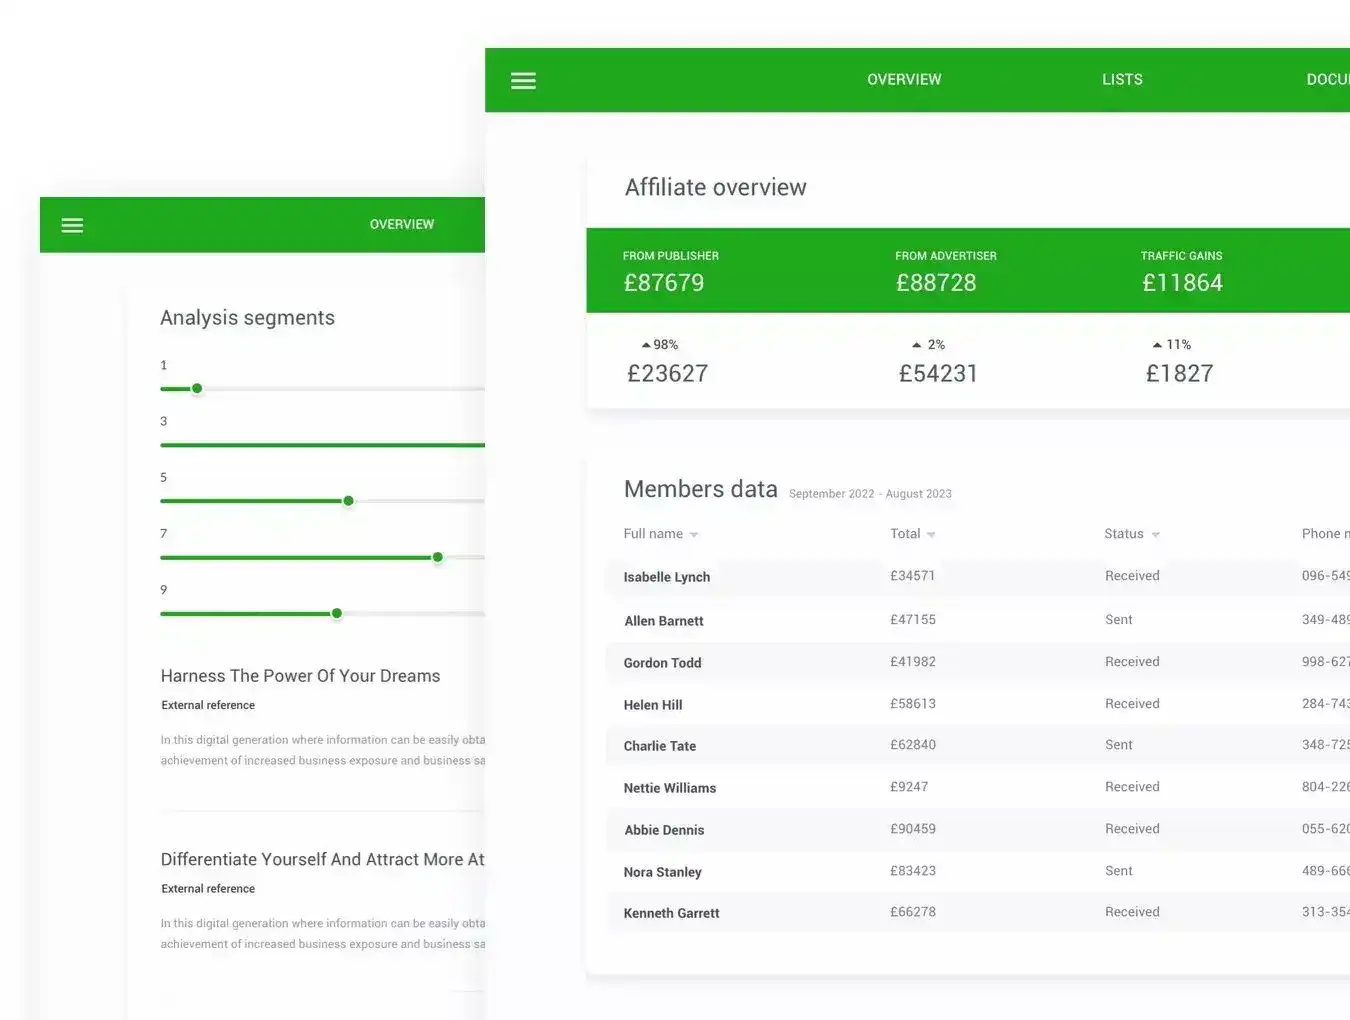Image resolution: width=1350 pixels, height=1020 pixels.
Task: Open the hamburger menu in the Affiliate overview window
Action: (x=523, y=81)
